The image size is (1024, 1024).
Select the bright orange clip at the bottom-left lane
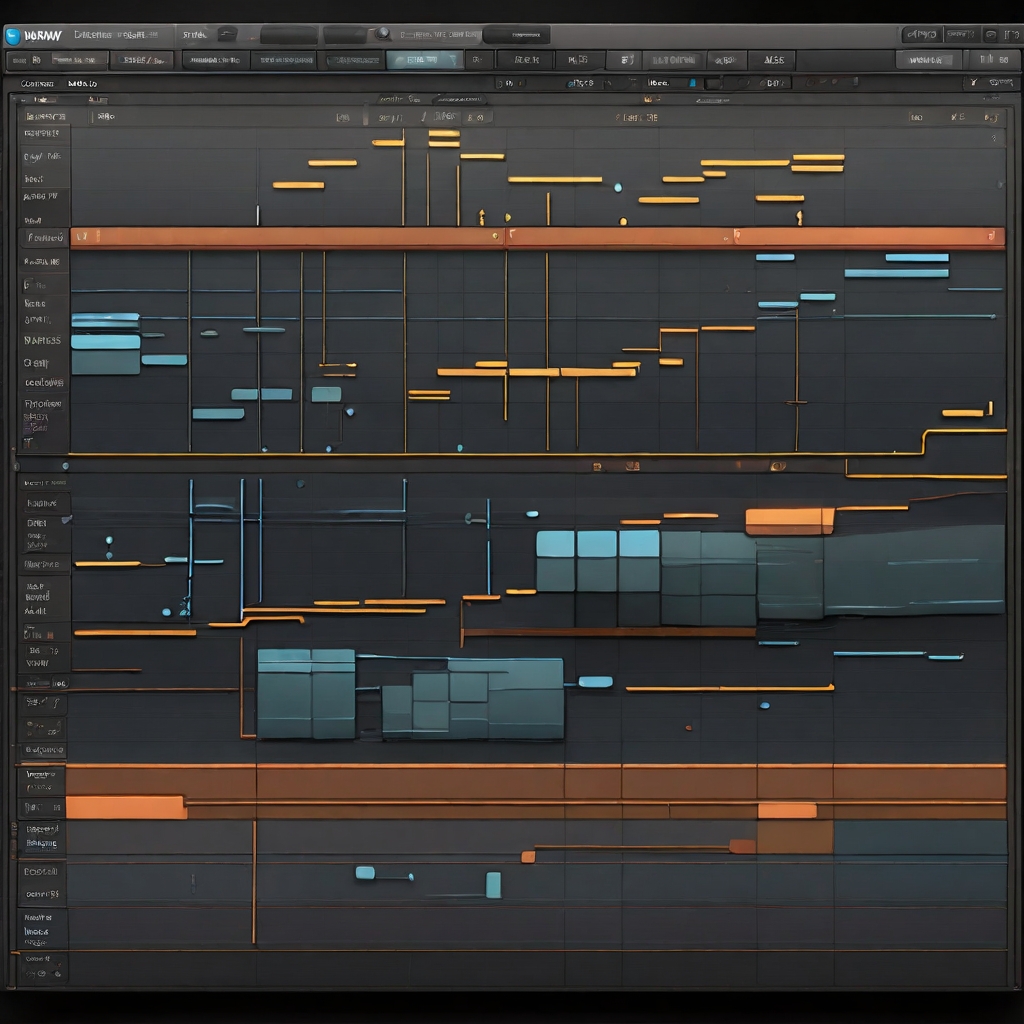click(x=126, y=807)
